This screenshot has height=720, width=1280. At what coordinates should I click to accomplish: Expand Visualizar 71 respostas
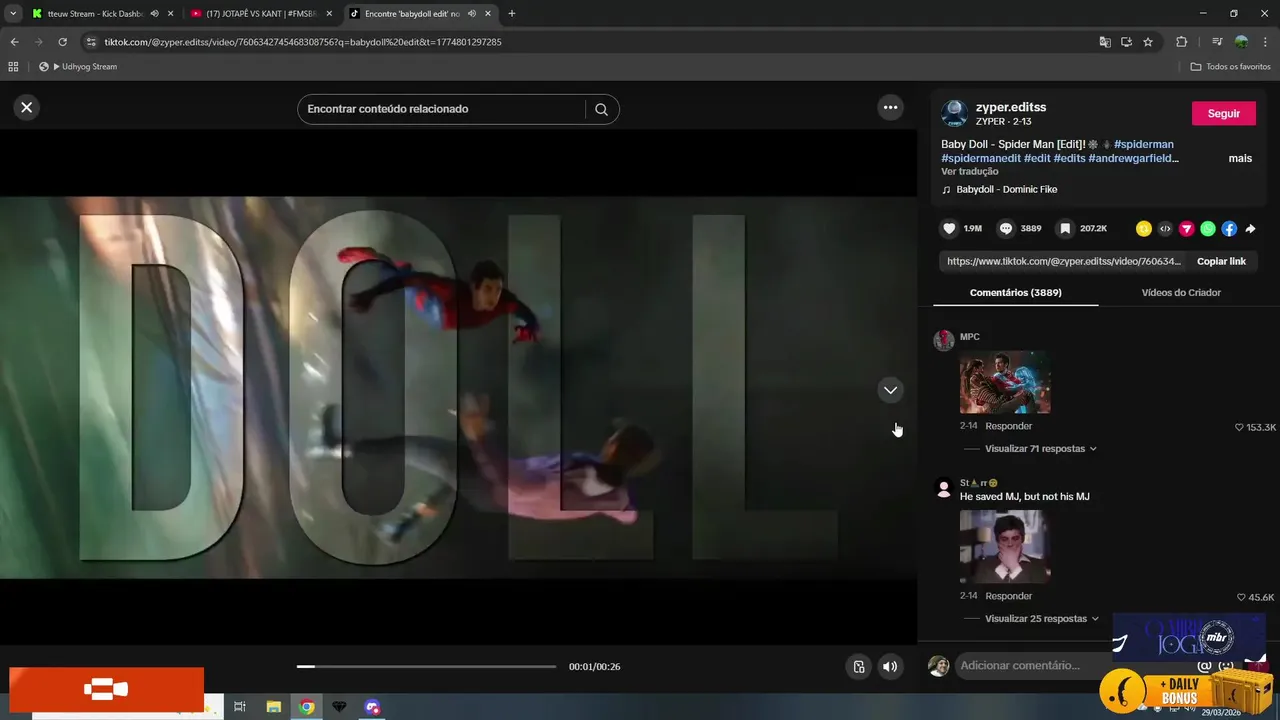pyautogui.click(x=1041, y=449)
